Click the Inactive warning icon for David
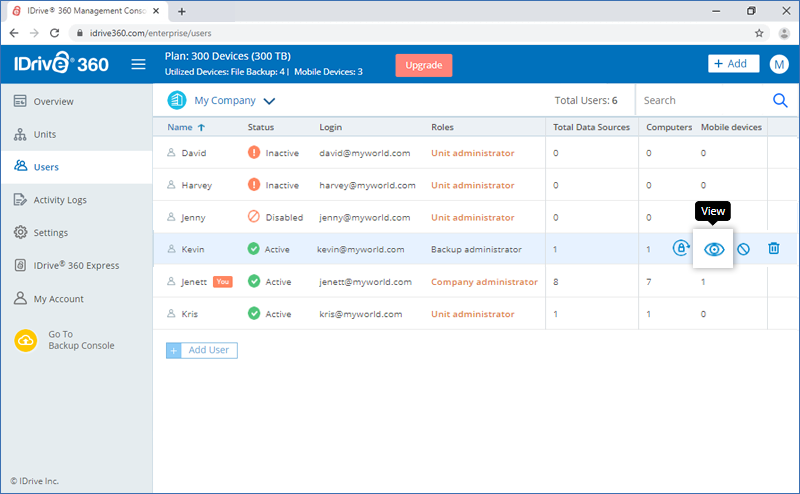 pyautogui.click(x=254, y=152)
